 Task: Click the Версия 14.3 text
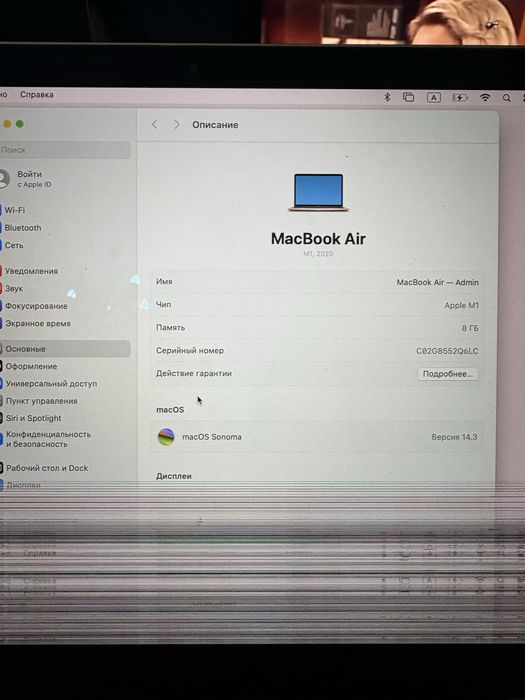pyautogui.click(x=454, y=437)
